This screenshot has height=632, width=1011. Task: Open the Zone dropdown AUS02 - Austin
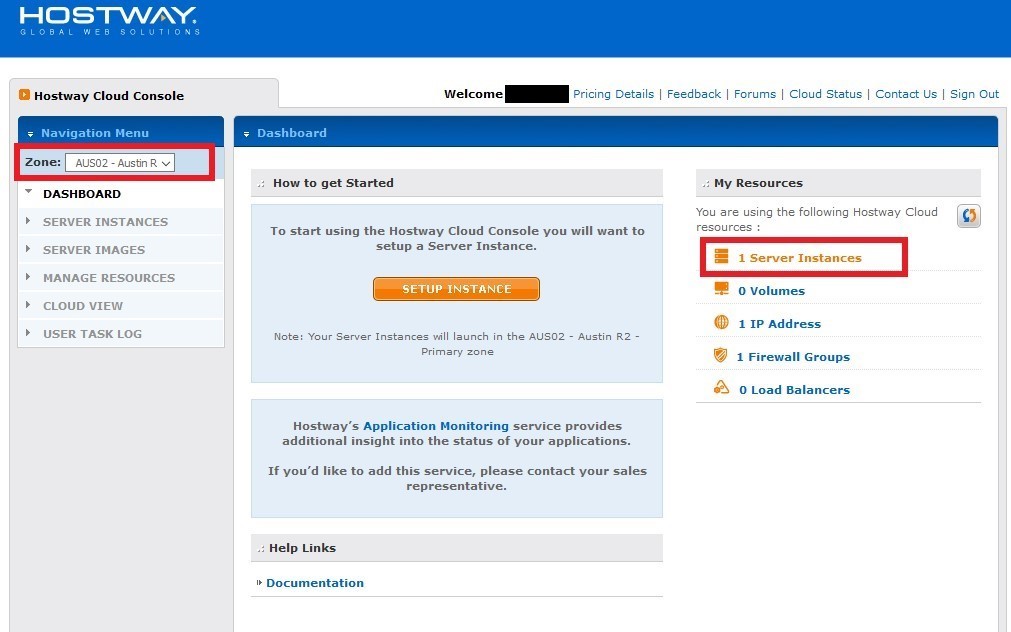coord(120,163)
